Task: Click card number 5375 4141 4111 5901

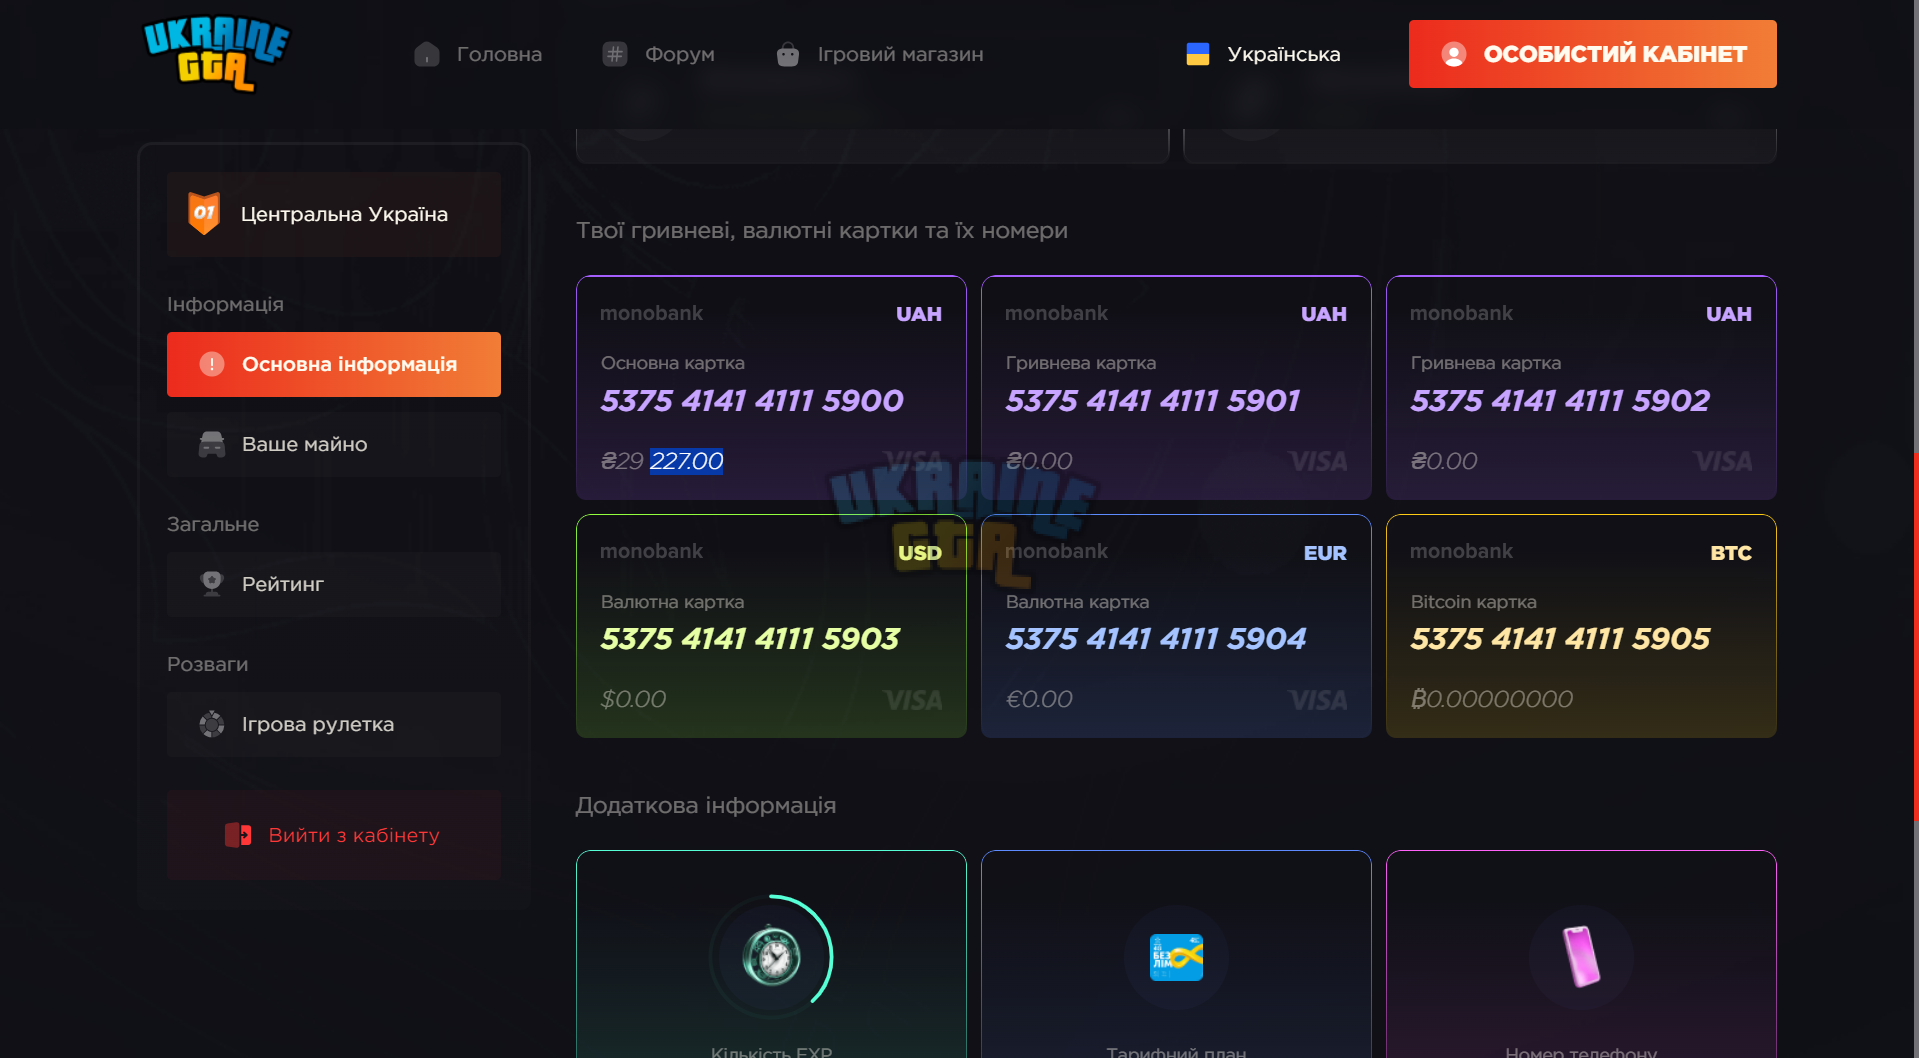Action: pos(1153,401)
